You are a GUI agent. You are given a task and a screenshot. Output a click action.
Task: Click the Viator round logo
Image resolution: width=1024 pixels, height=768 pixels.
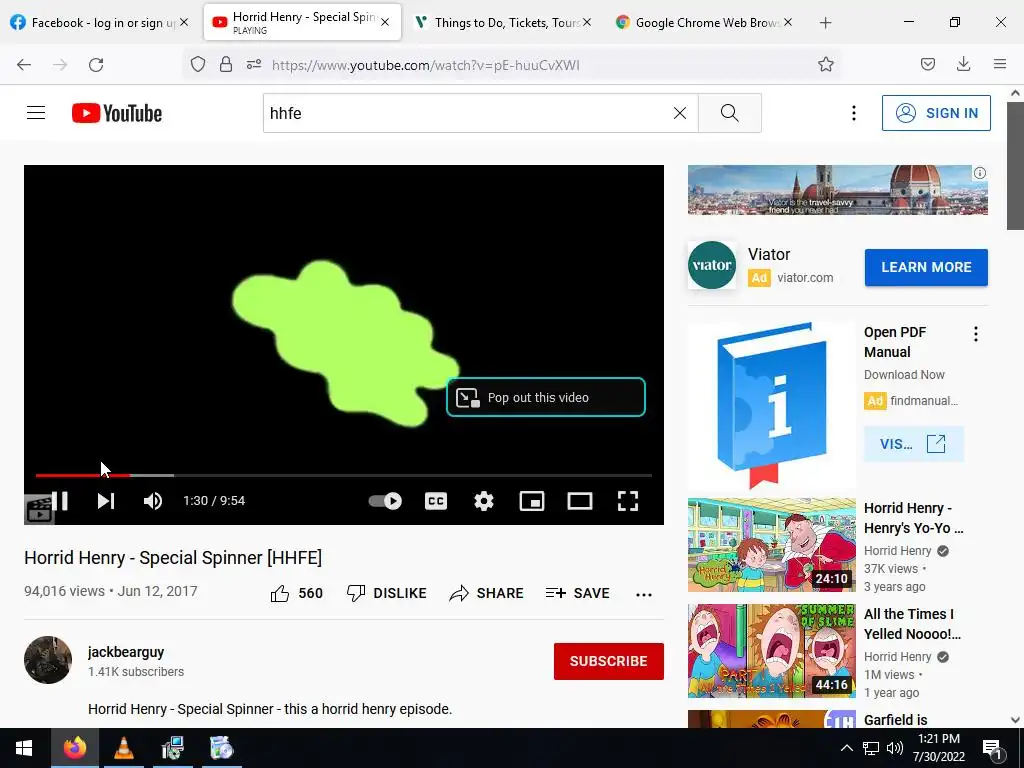pyautogui.click(x=712, y=265)
